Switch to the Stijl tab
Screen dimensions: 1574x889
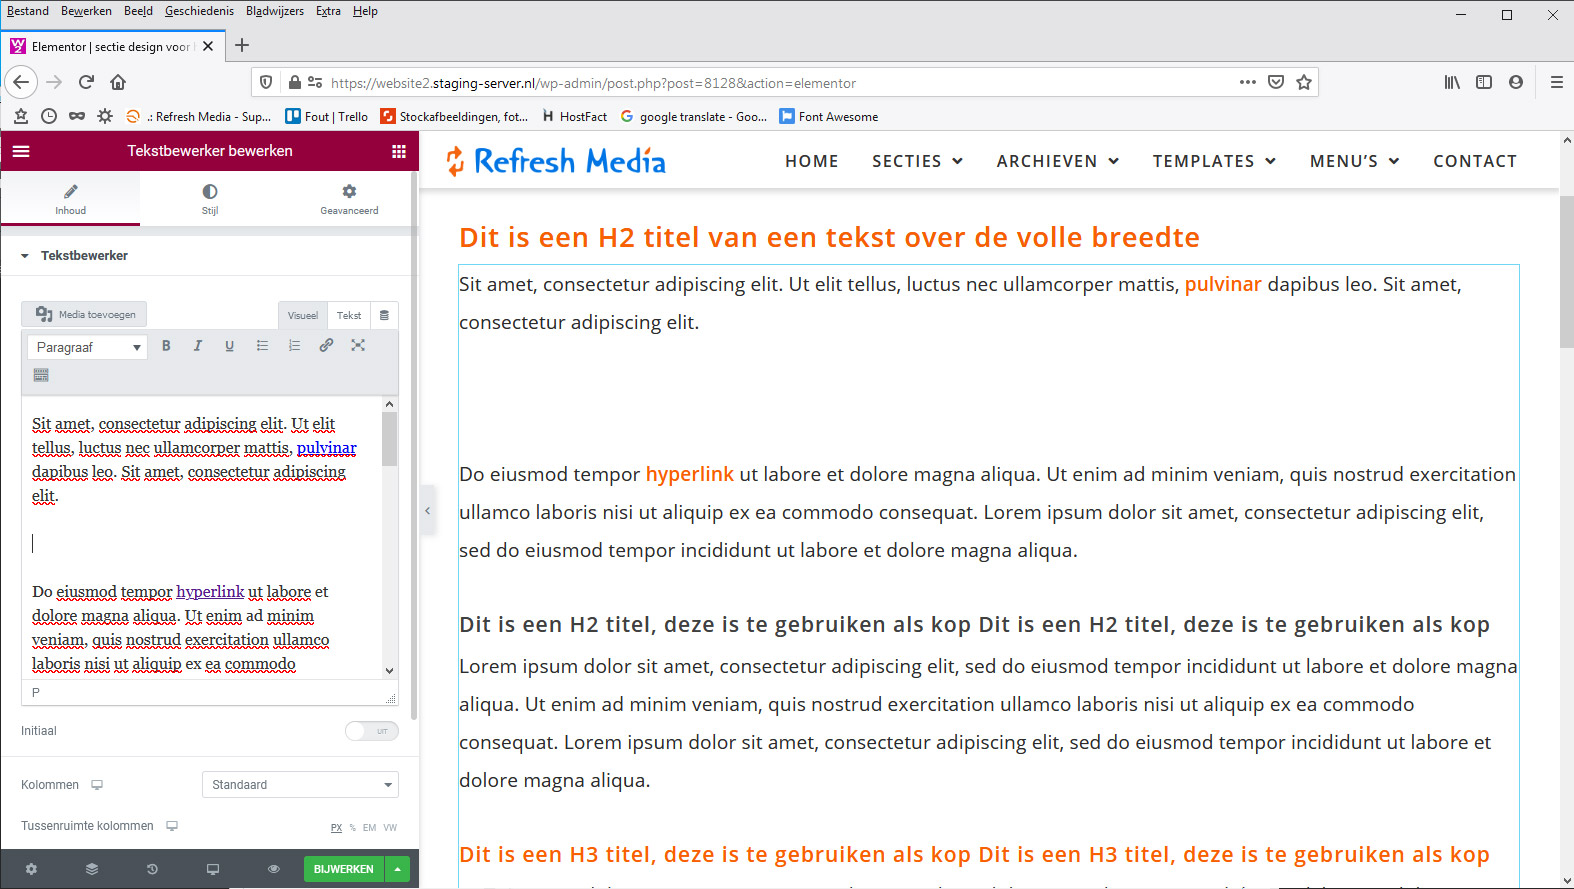pos(210,198)
